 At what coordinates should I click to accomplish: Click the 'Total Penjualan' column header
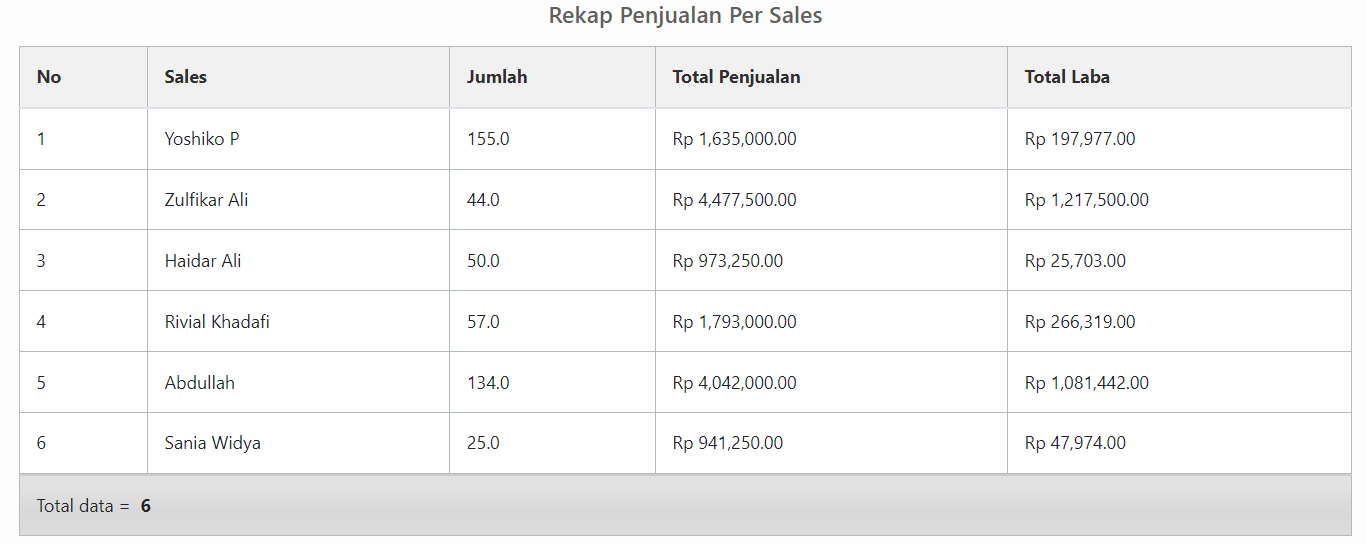tap(736, 77)
